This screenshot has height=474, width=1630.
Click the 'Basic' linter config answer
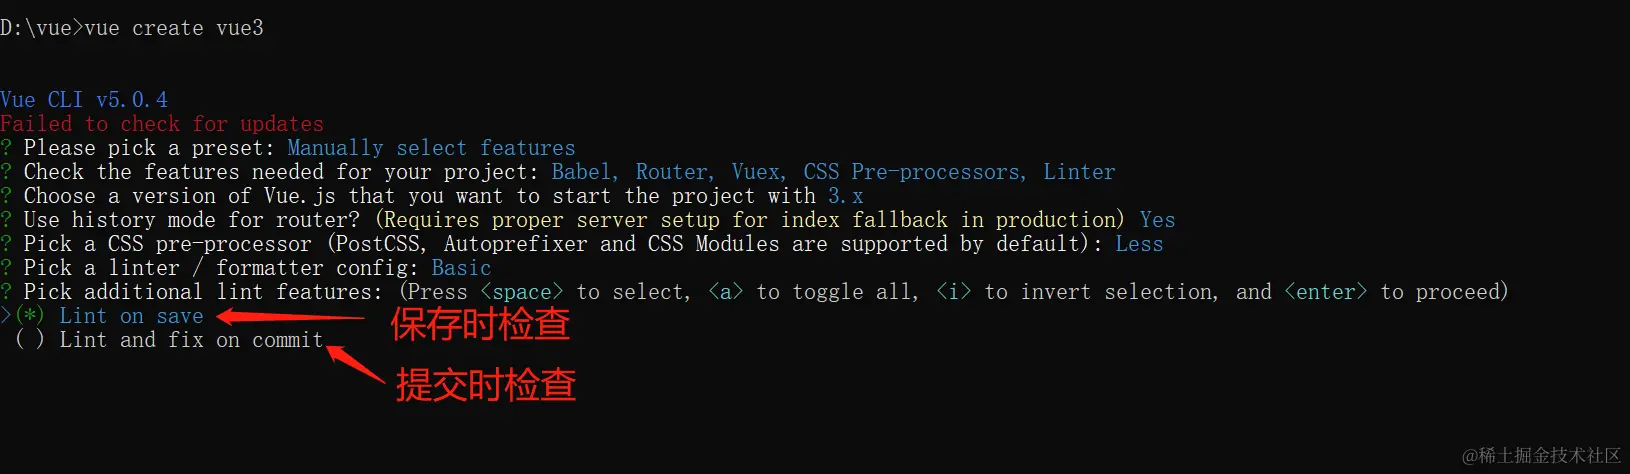(461, 268)
